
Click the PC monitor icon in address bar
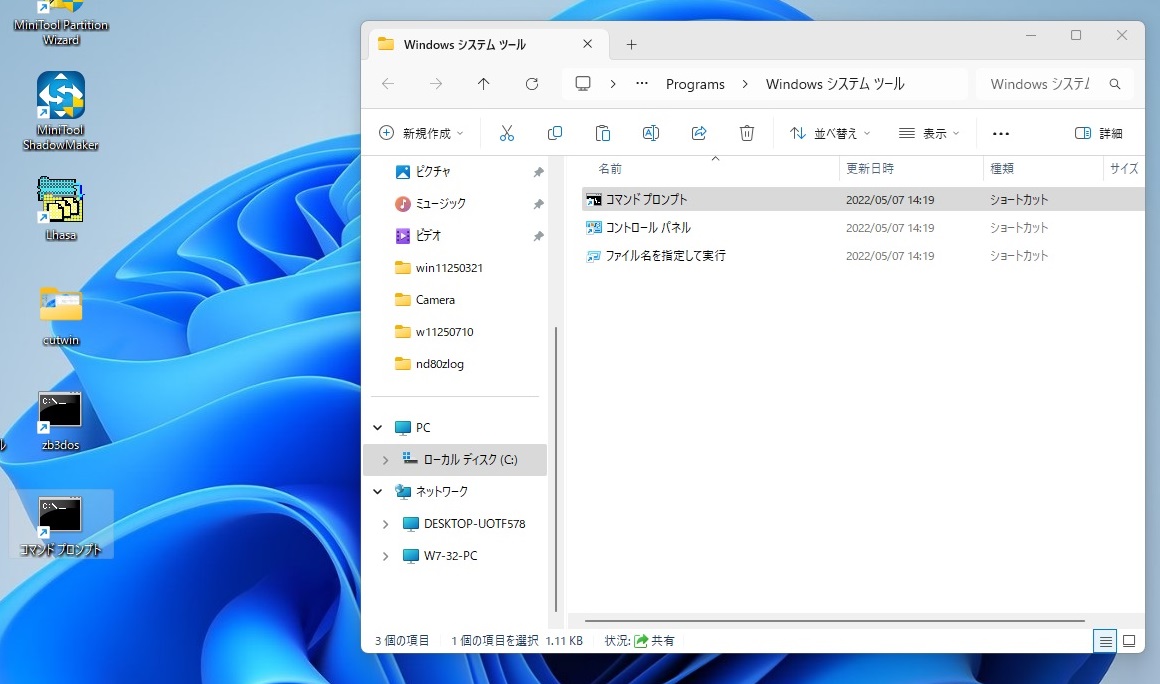(x=583, y=84)
